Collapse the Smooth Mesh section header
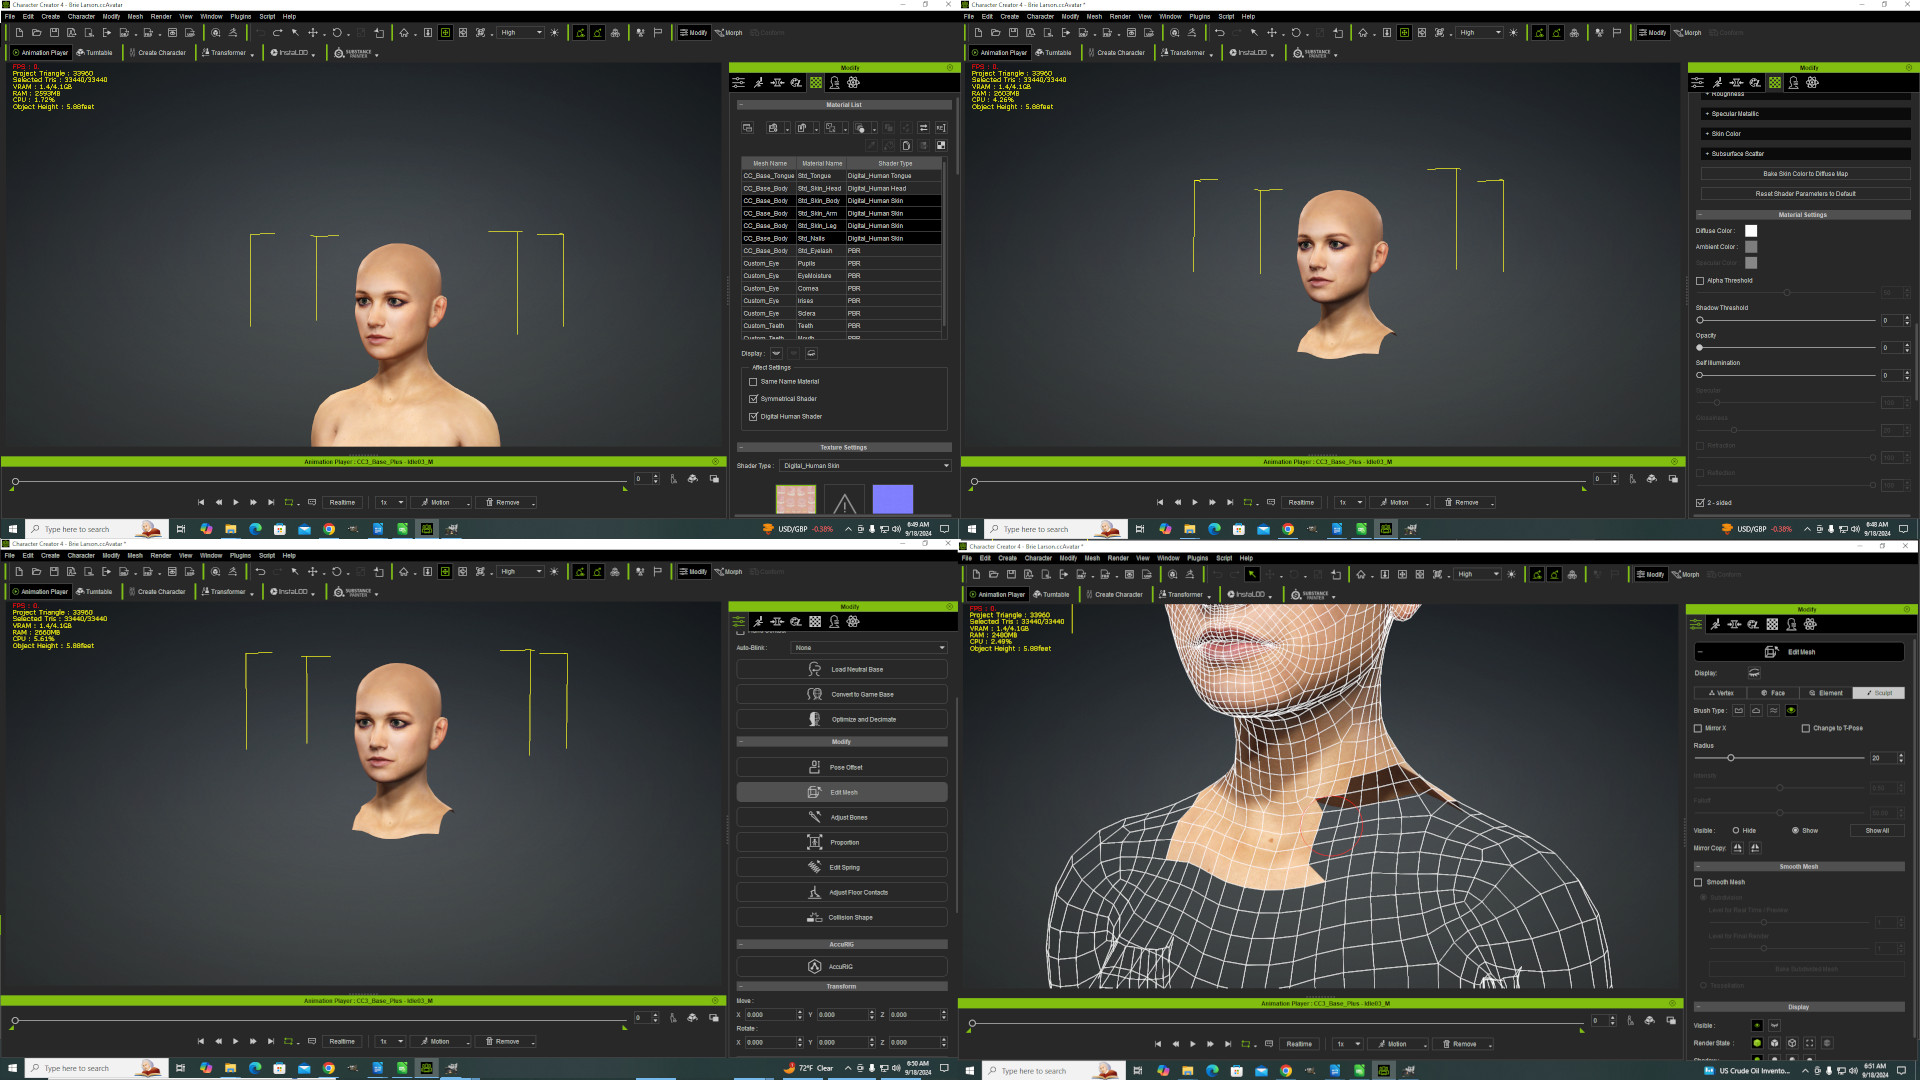 [1799, 867]
